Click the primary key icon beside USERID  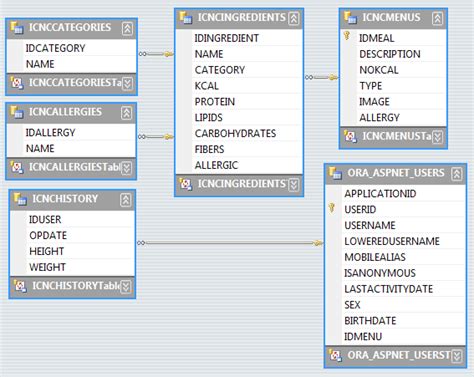tap(331, 208)
